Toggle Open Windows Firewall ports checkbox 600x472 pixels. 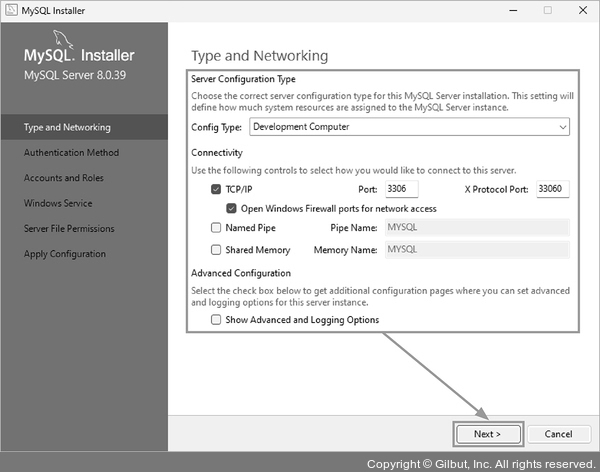point(231,209)
